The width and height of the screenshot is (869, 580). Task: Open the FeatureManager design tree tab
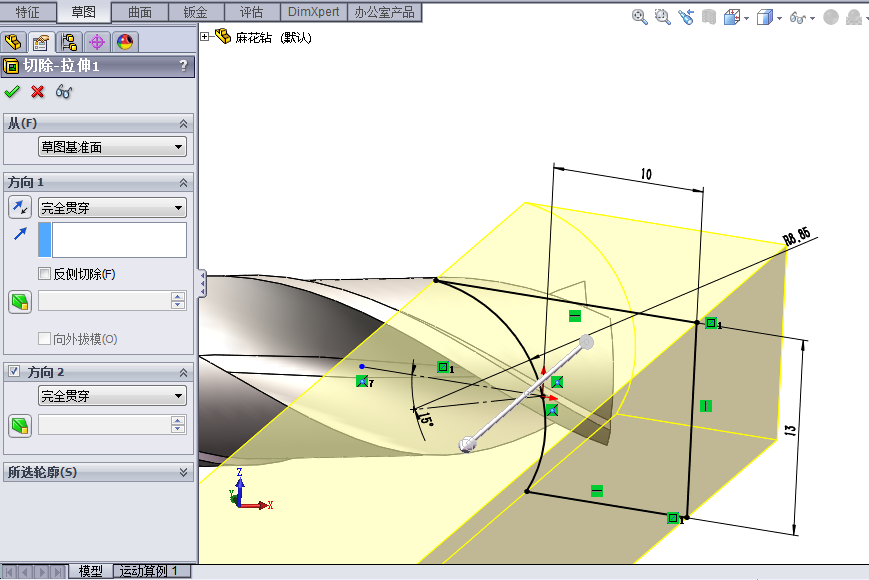coord(13,42)
